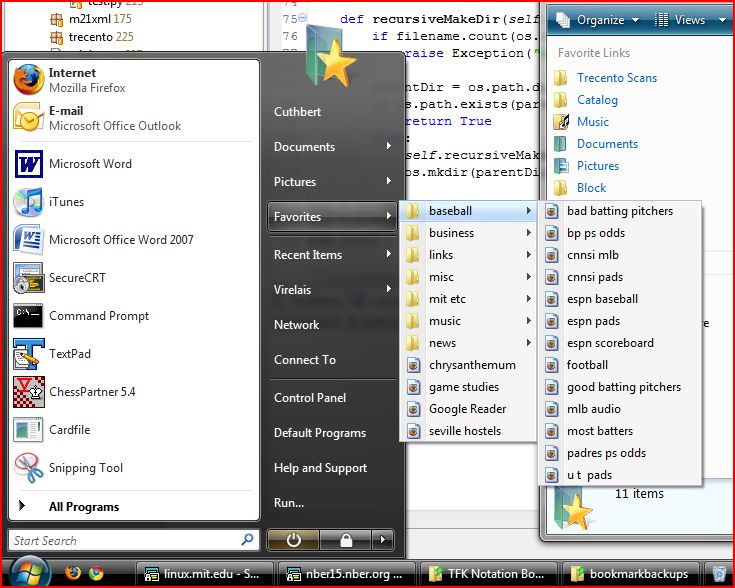The width and height of the screenshot is (735, 588).
Task: Select Connect To in Start menu
Action: (305, 360)
